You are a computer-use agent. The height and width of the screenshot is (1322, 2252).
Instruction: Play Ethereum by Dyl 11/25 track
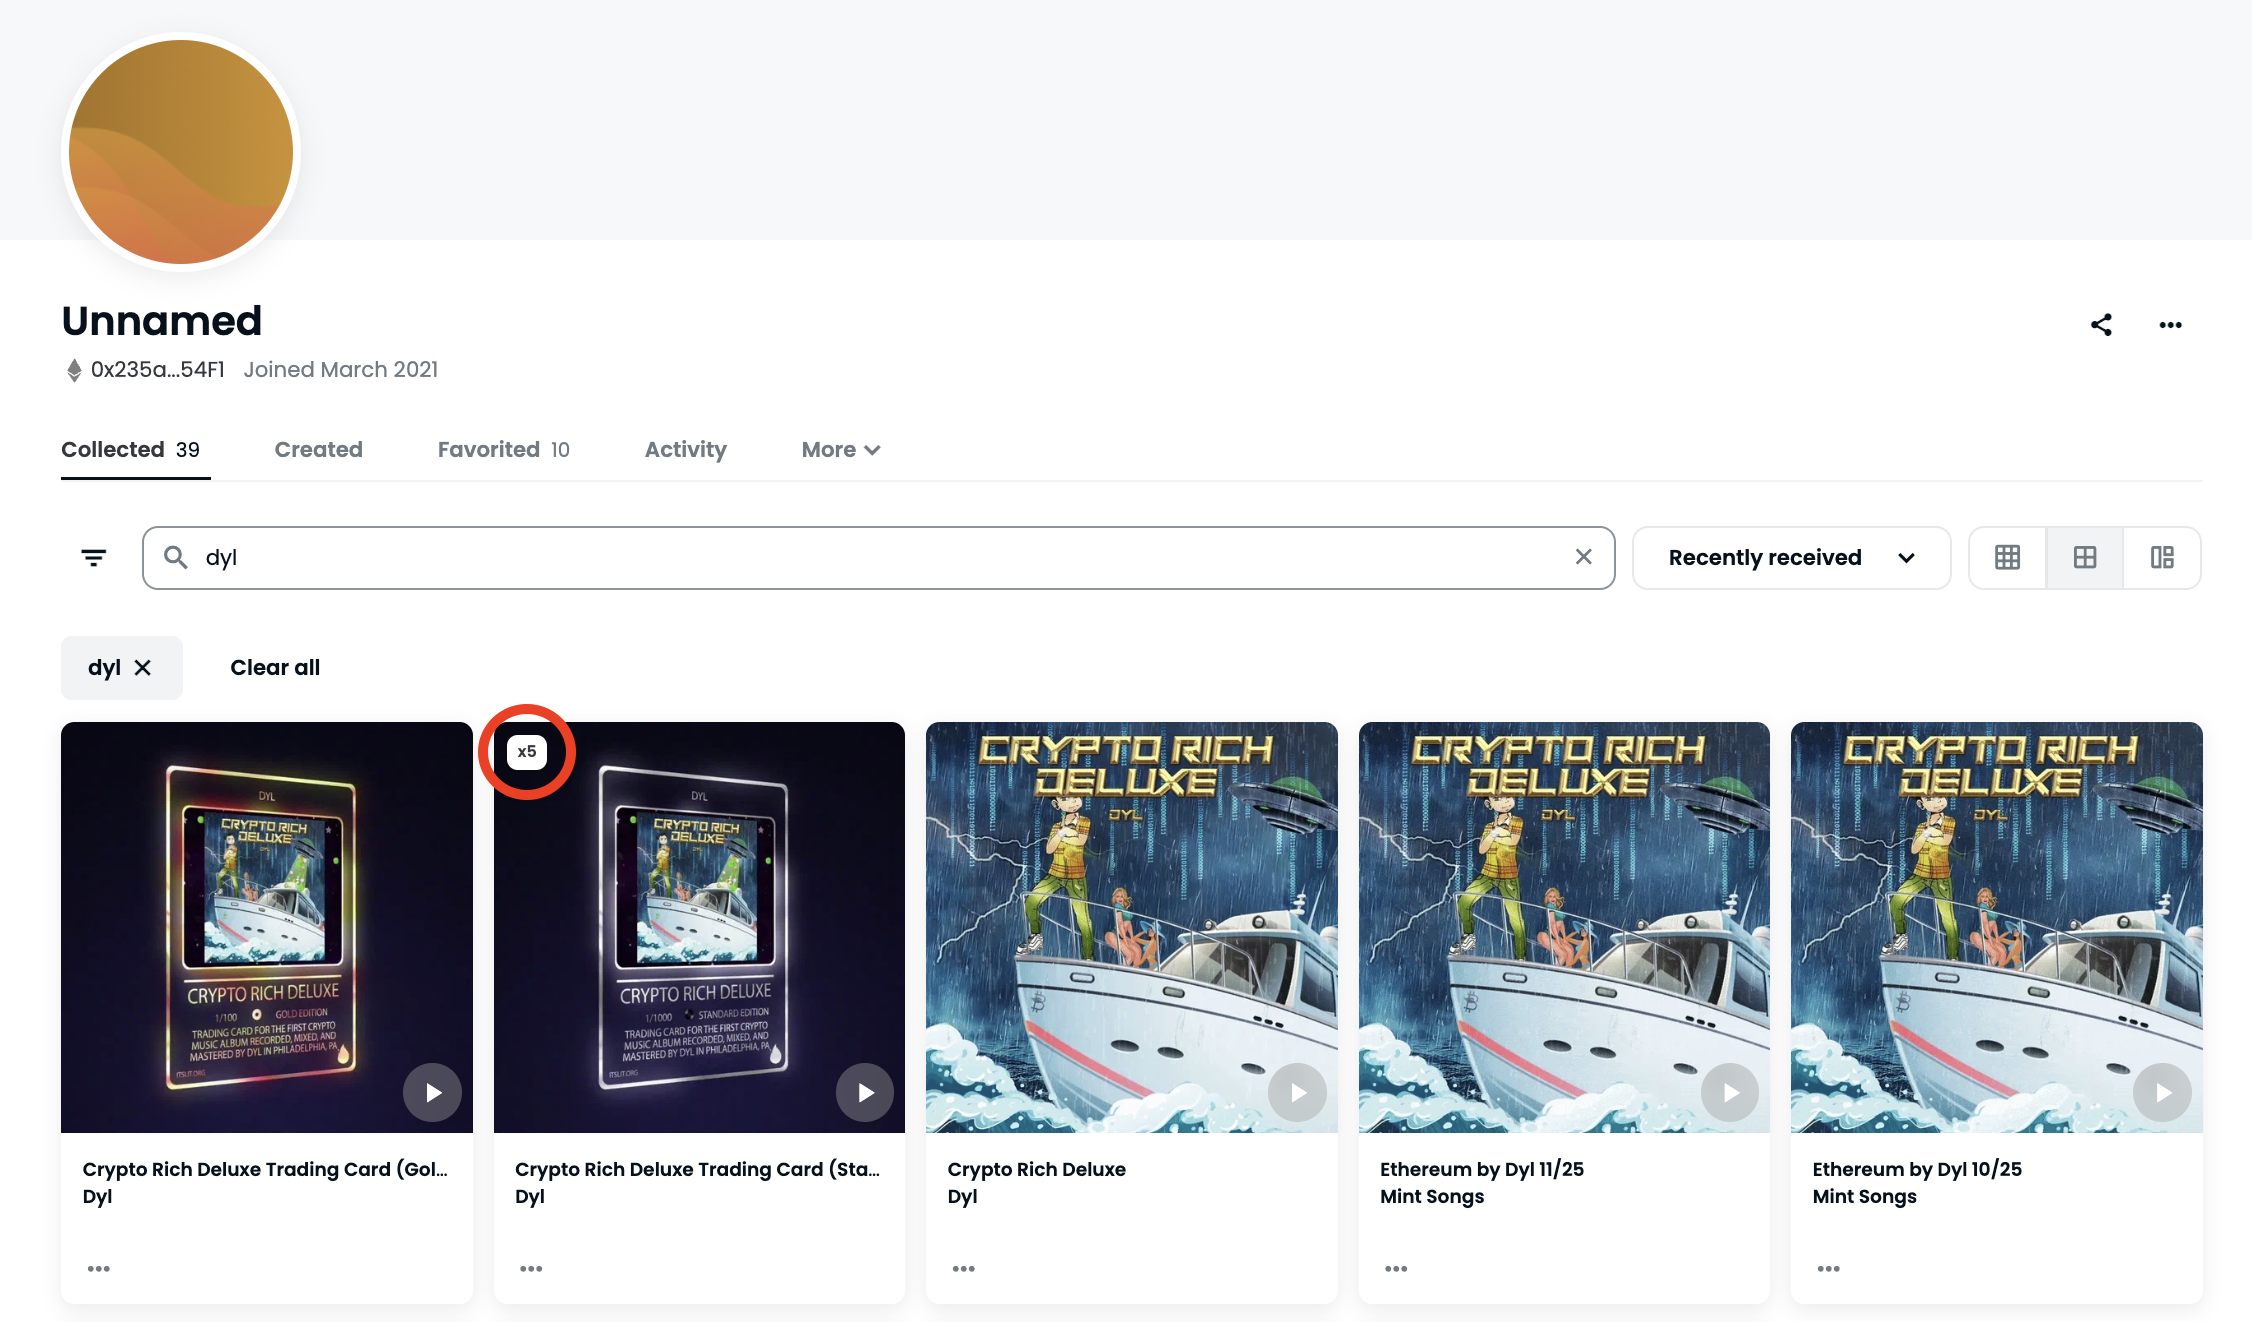(x=1730, y=1092)
